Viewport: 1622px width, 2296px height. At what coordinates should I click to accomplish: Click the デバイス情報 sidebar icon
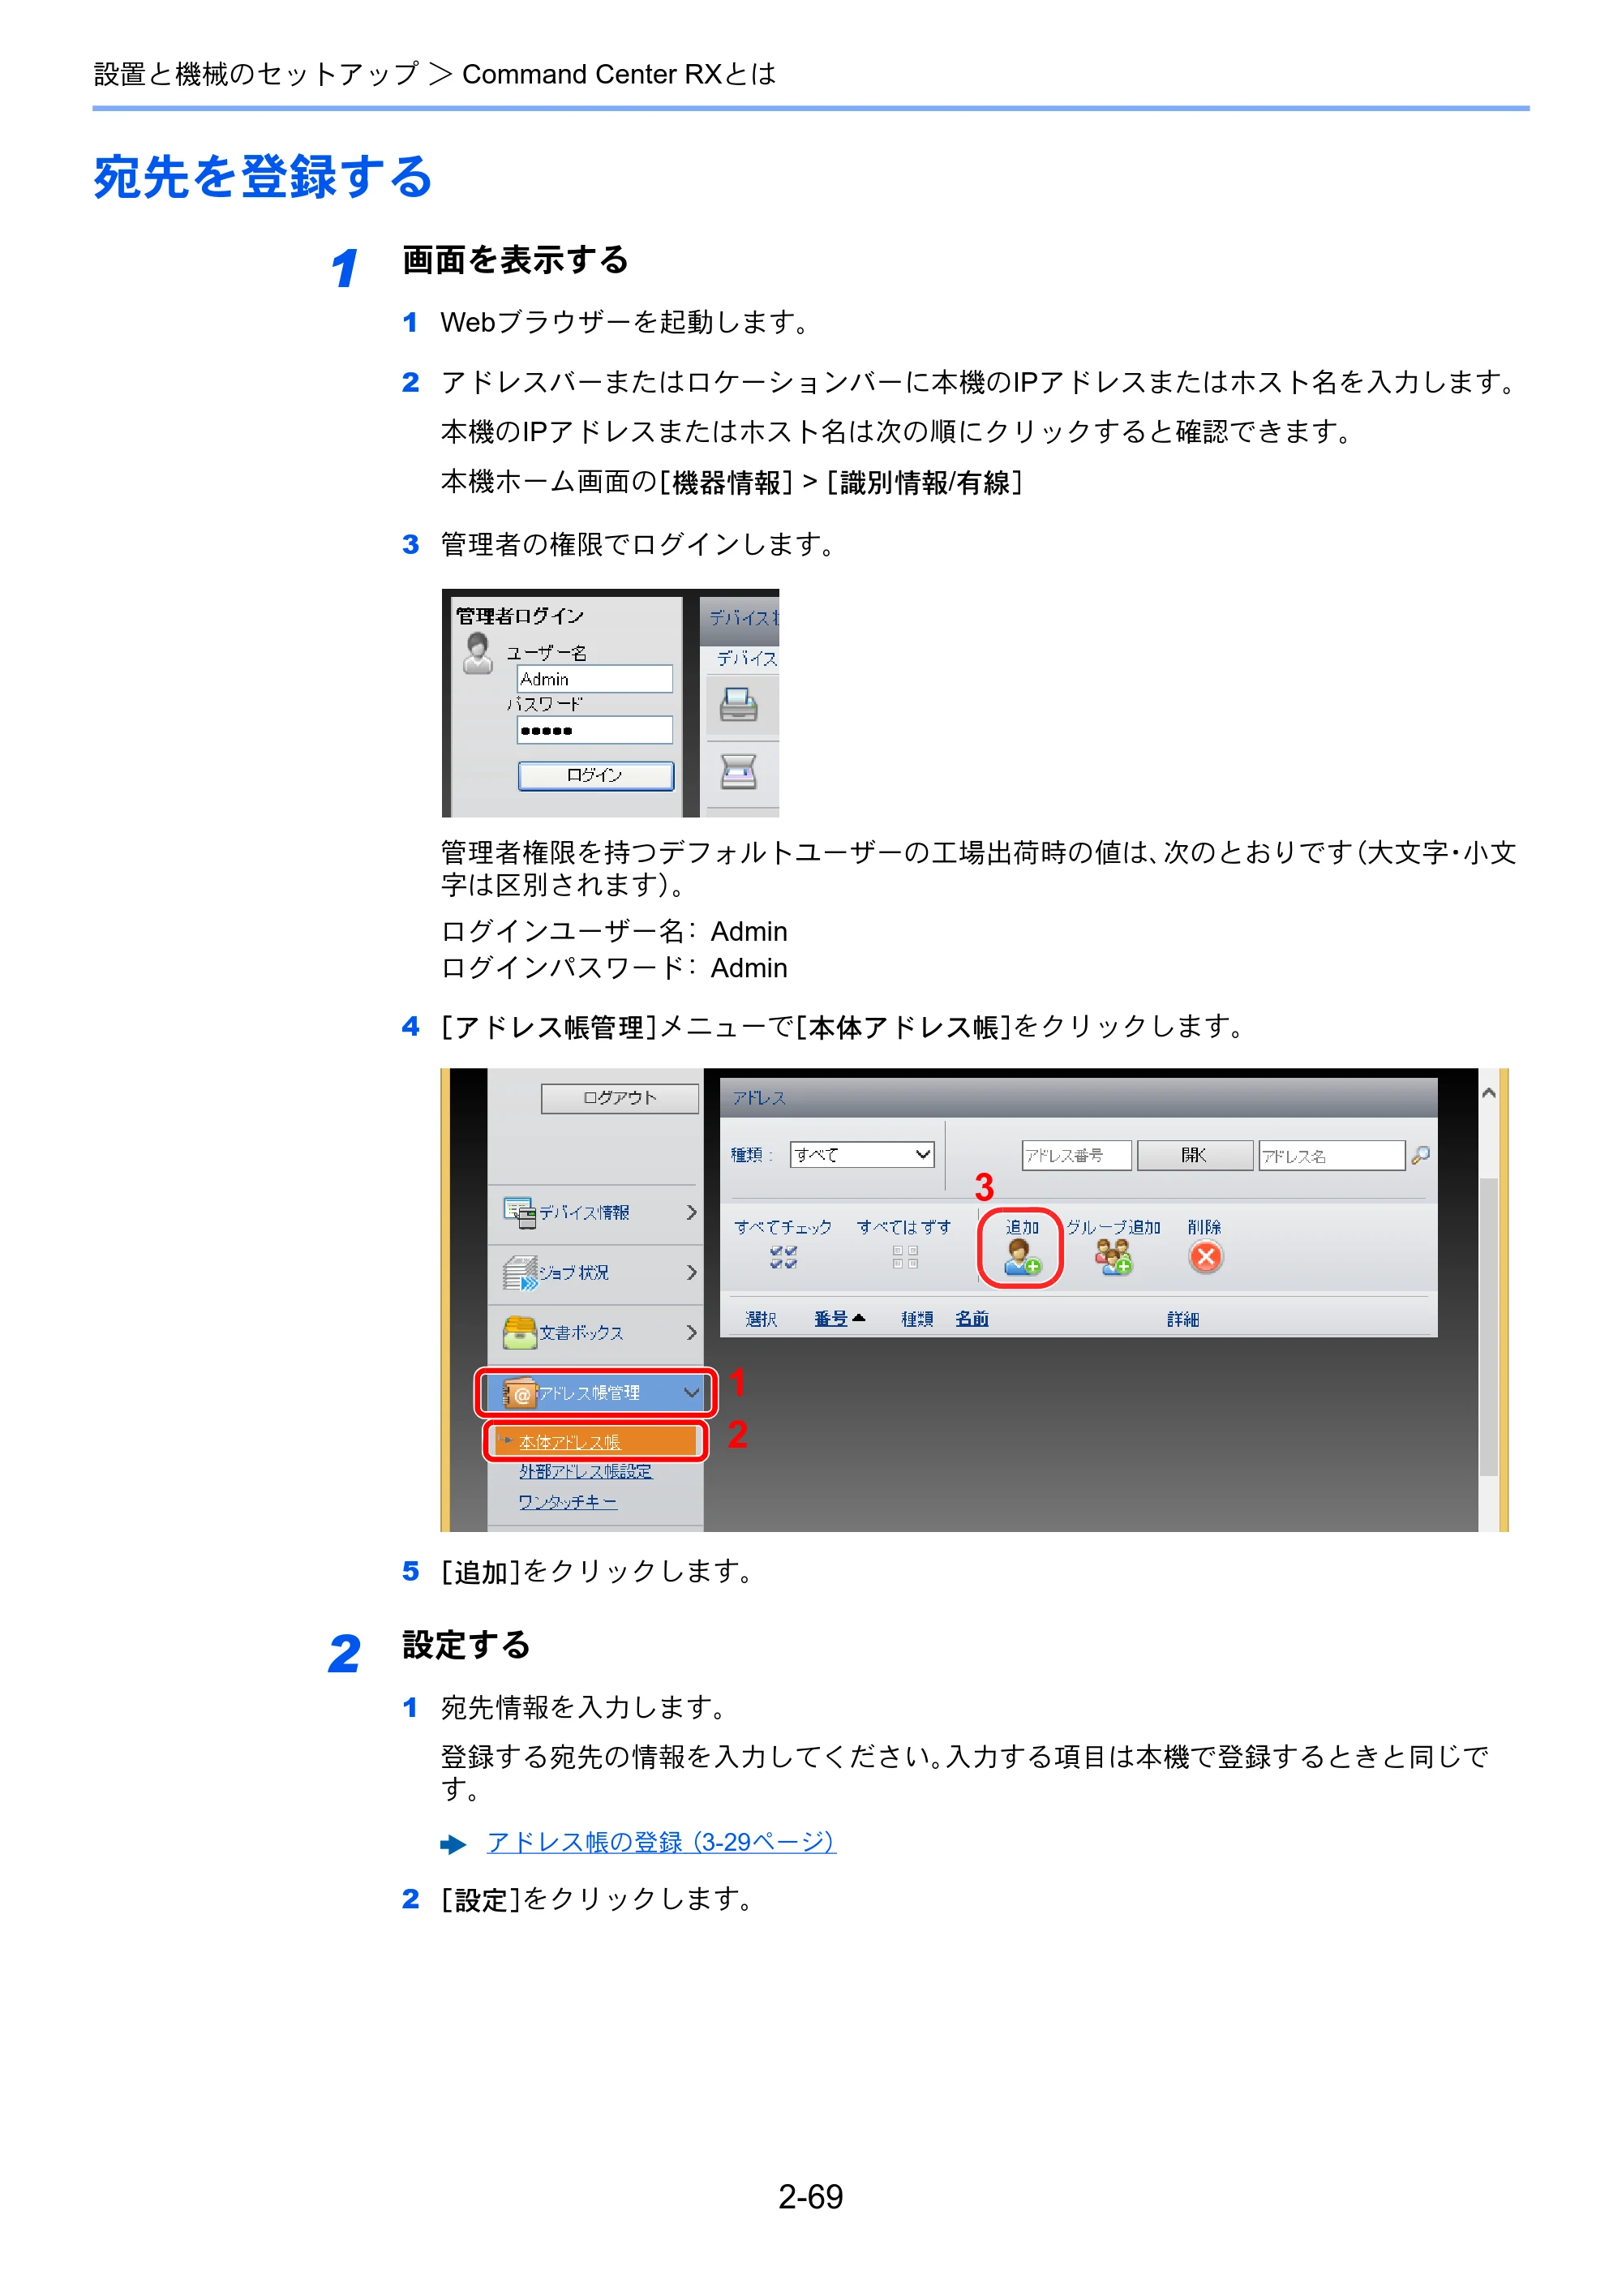click(519, 1212)
